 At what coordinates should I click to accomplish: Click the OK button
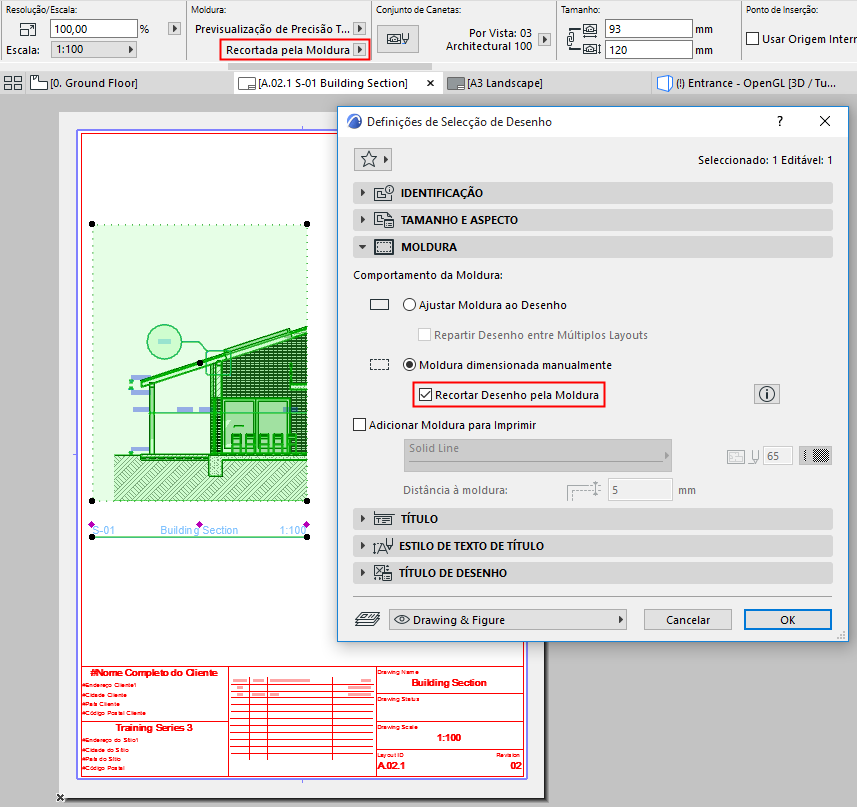[788, 620]
